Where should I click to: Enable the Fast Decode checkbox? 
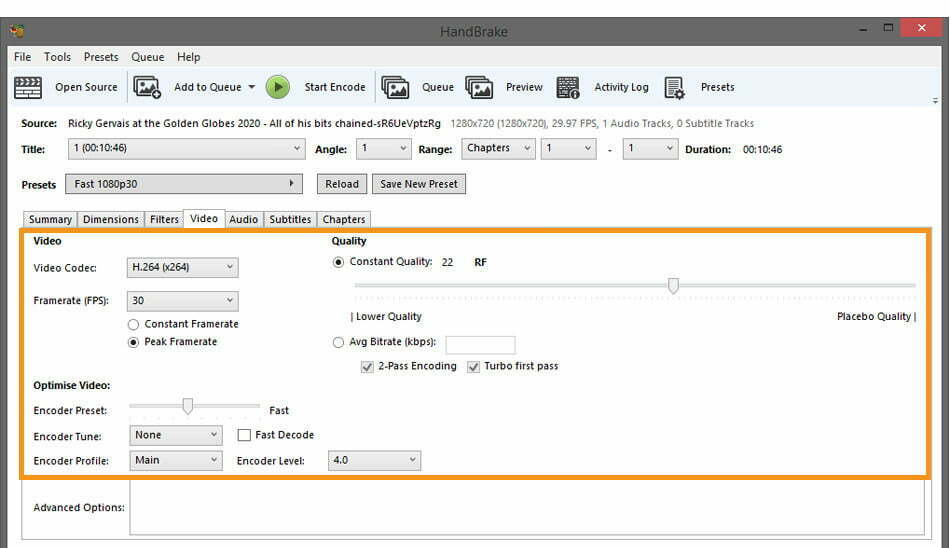[x=244, y=435]
